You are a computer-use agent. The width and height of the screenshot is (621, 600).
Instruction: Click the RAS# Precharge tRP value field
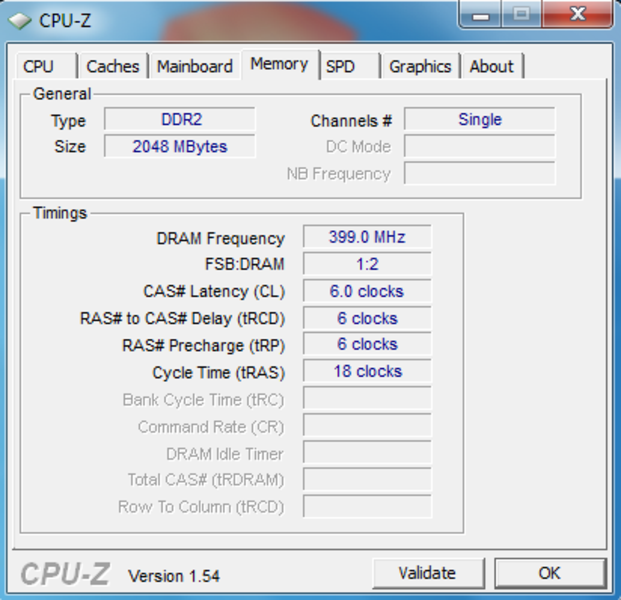(367, 344)
